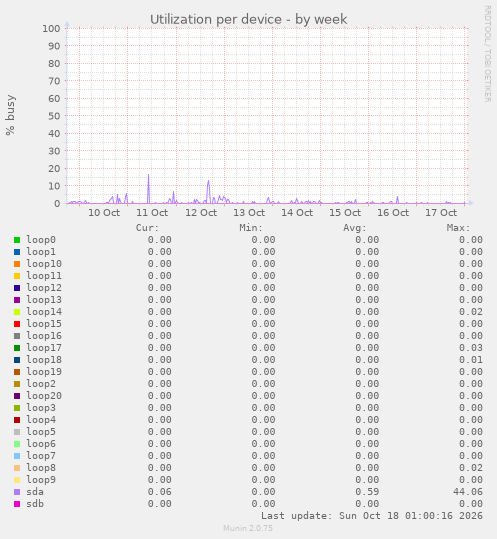
Task: Select the loop7 legend label
Action: [x=41, y=456]
